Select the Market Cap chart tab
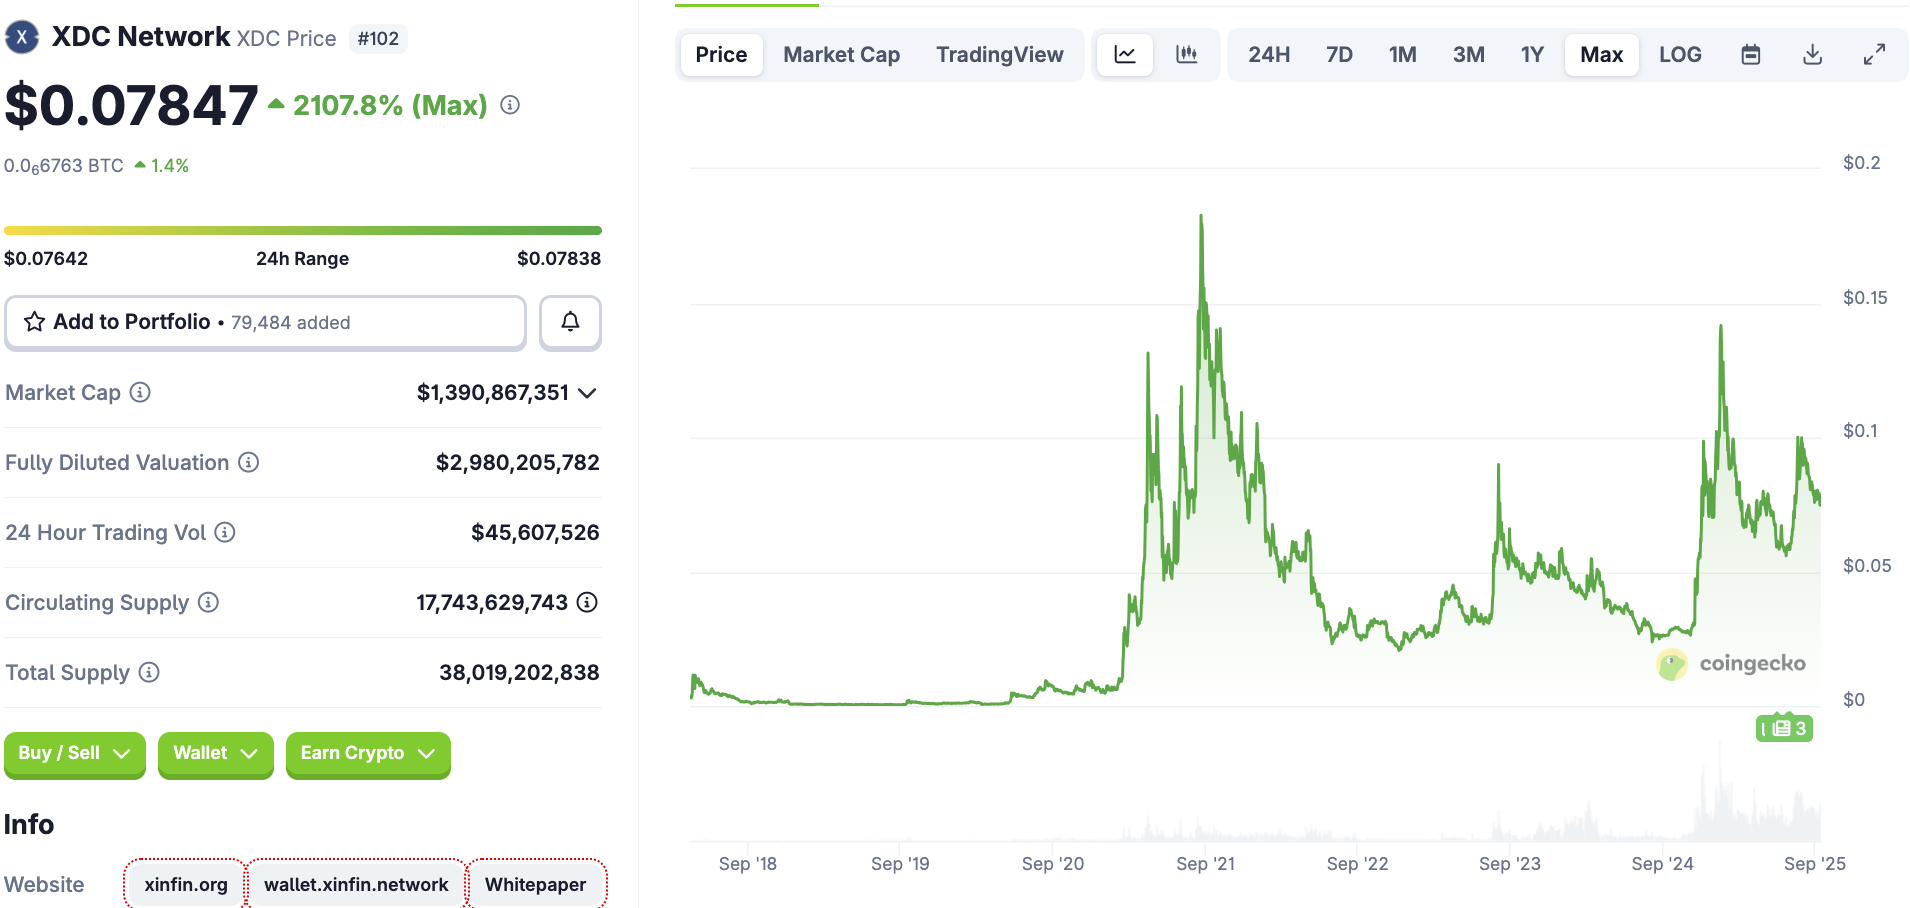The width and height of the screenshot is (1910, 908). point(842,55)
